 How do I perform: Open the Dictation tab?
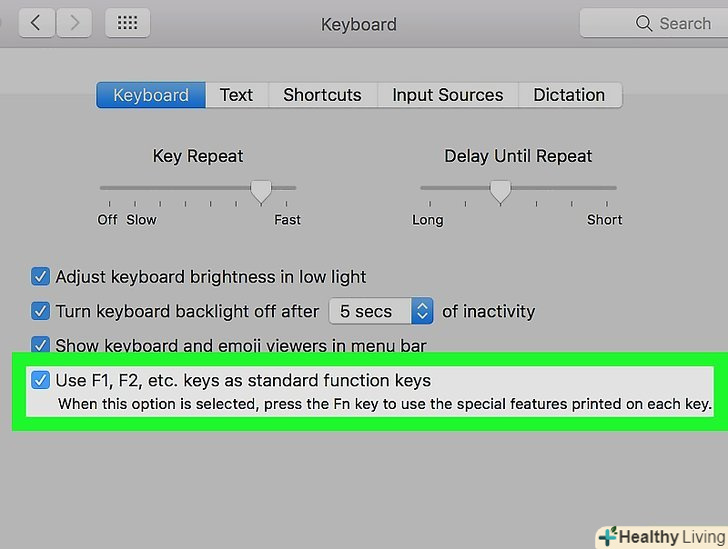point(569,95)
